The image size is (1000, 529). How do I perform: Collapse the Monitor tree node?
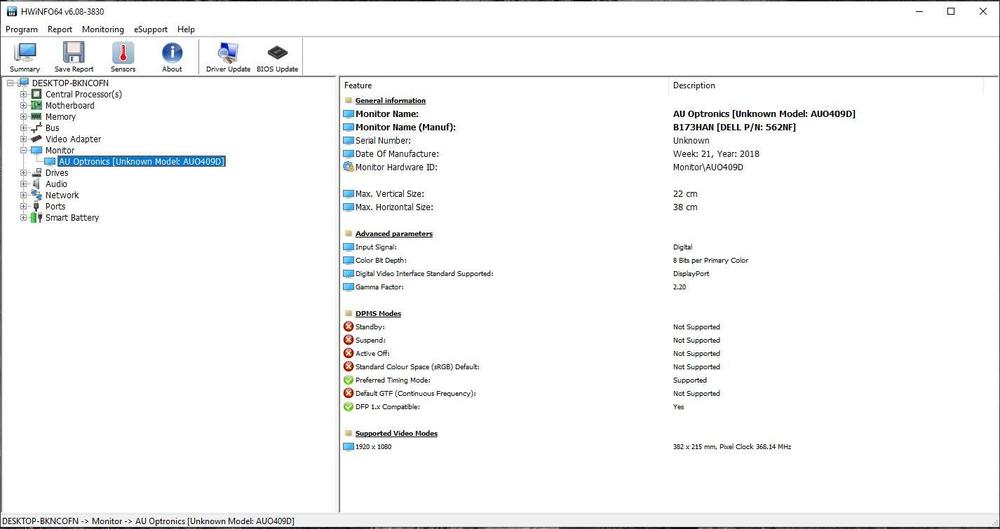(23, 150)
